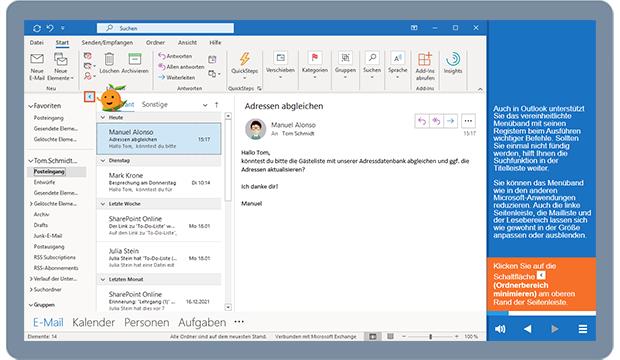Click Manuel Alonso's avatar in the reading pane
This screenshot has height=360, width=620.
point(255,129)
